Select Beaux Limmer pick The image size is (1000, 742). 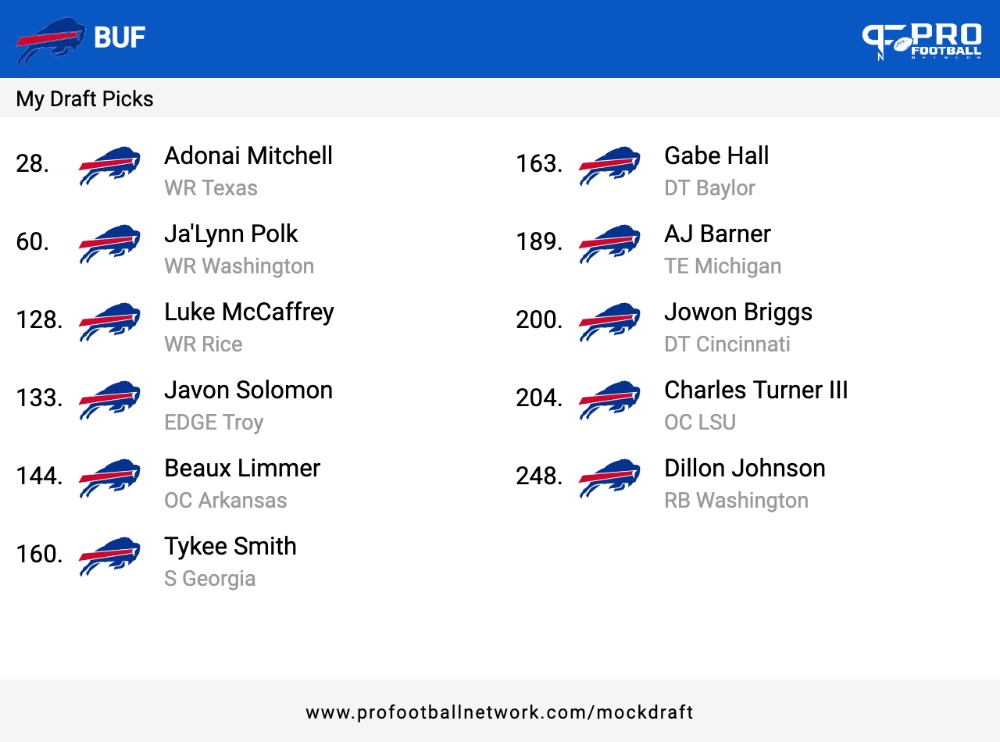click(x=242, y=468)
